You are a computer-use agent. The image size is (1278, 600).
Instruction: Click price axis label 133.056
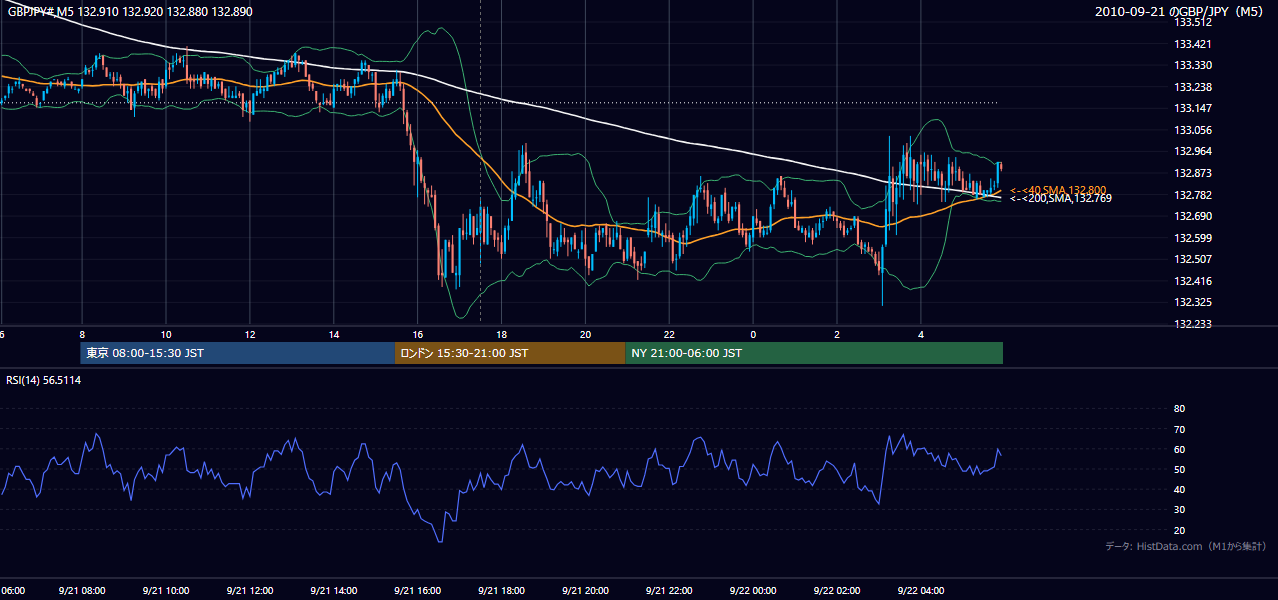(x=1193, y=130)
